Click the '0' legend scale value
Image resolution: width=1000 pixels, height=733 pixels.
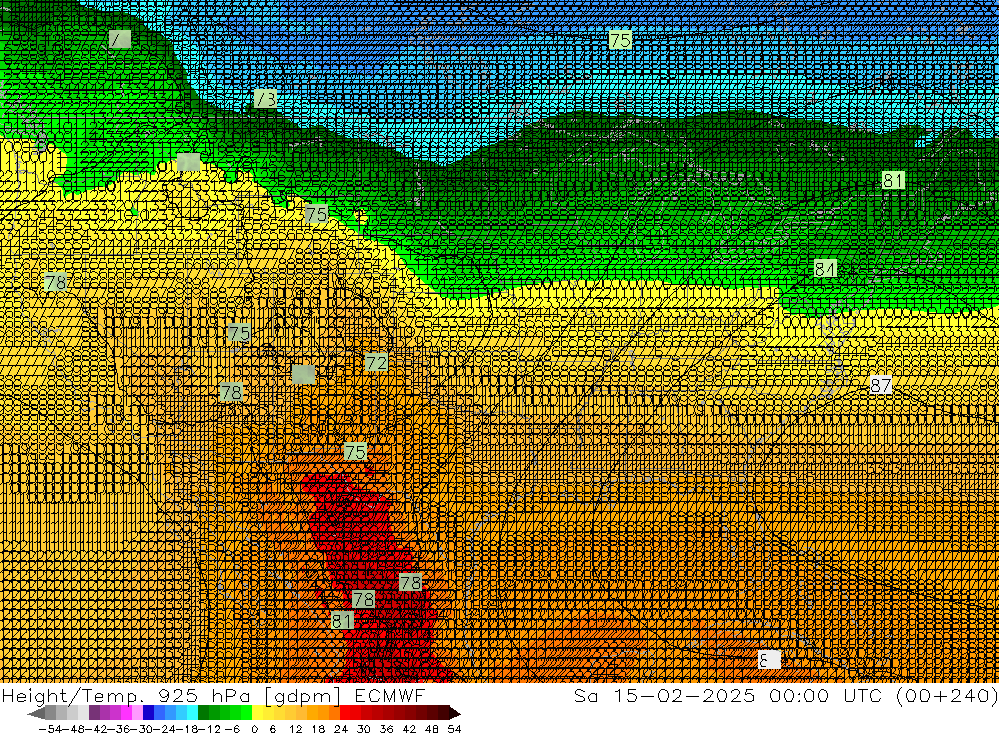[x=254, y=729]
